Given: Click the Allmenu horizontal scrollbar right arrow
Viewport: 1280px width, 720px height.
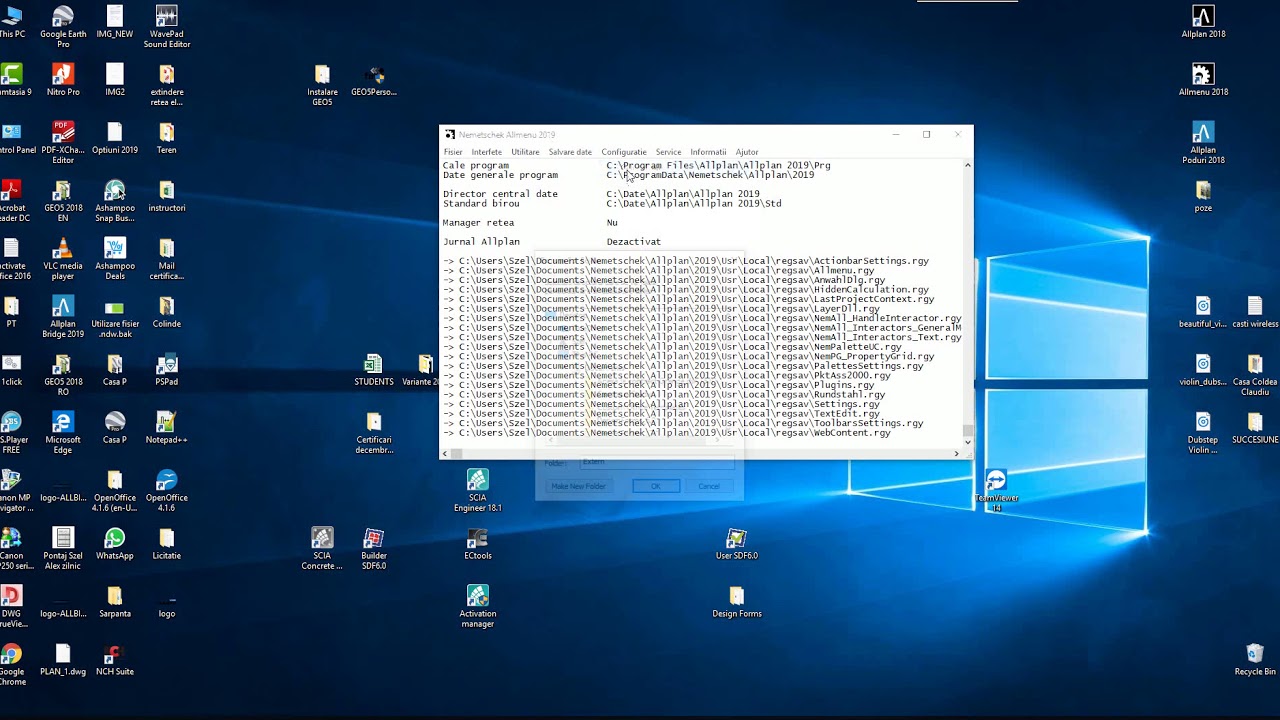Looking at the screenshot, I should (x=956, y=453).
